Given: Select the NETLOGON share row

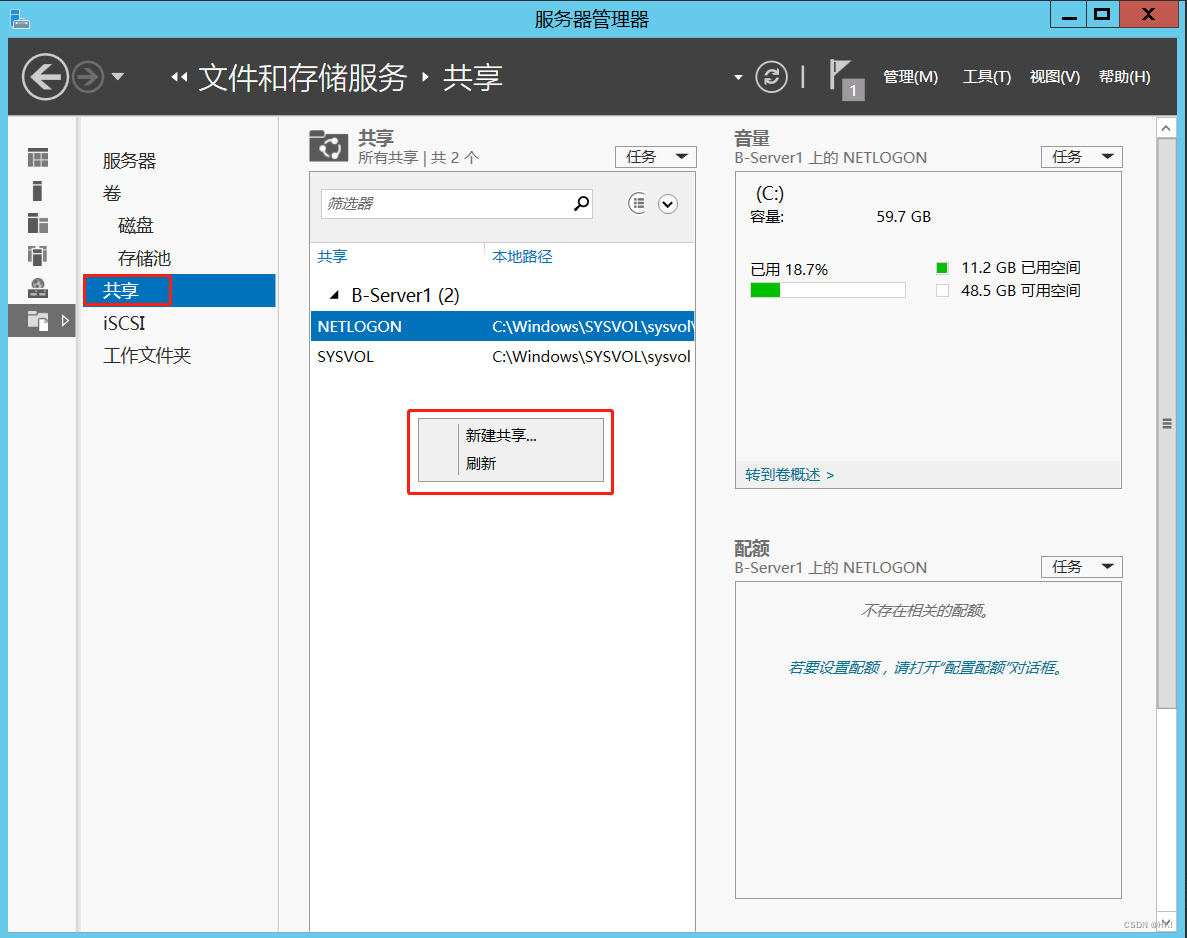Looking at the screenshot, I should tap(503, 326).
